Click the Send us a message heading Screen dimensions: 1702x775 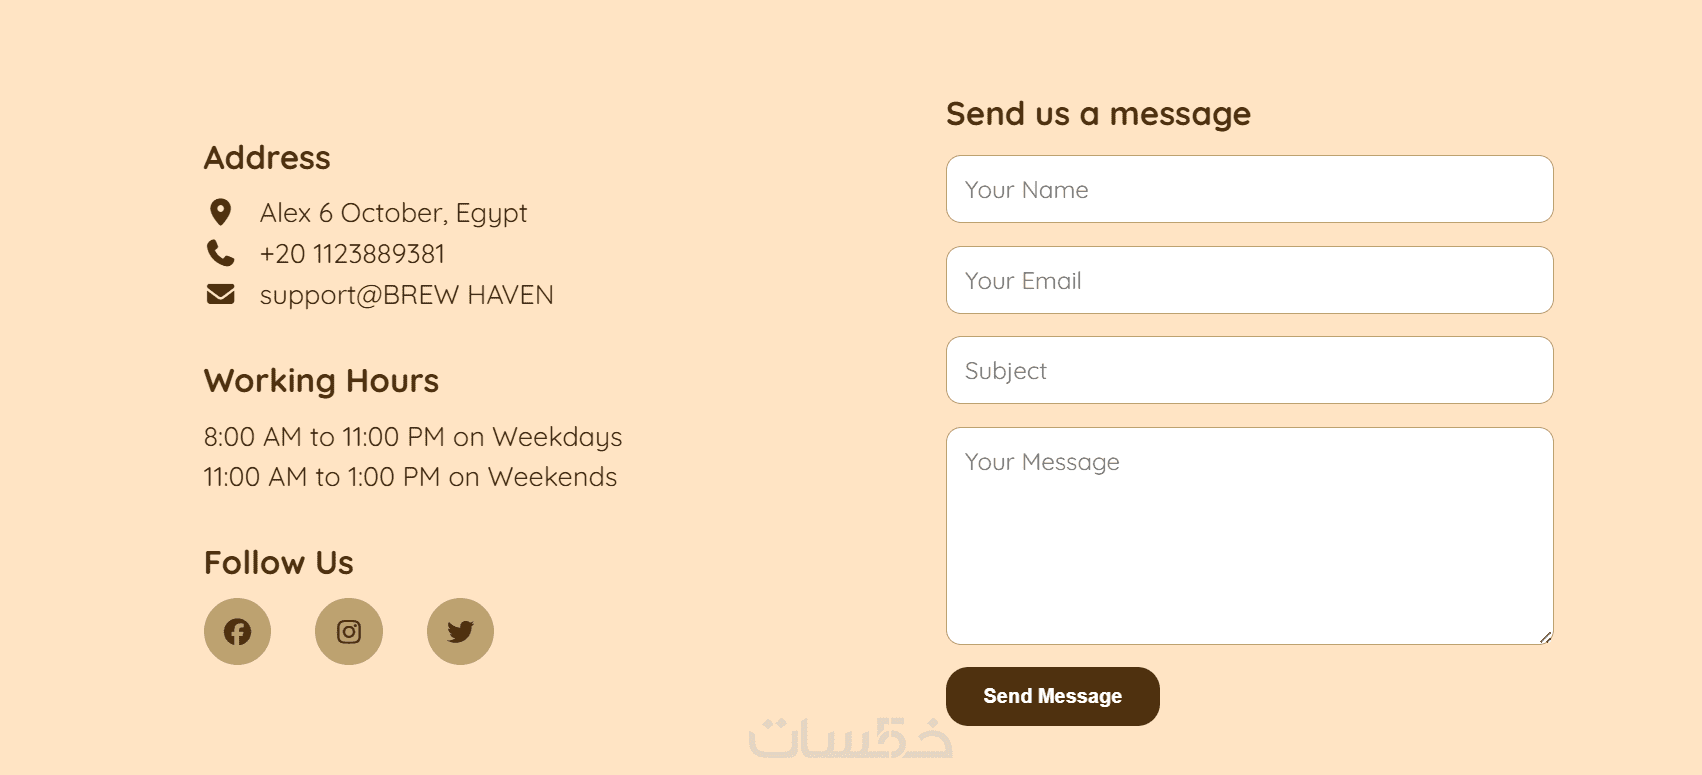point(1098,114)
